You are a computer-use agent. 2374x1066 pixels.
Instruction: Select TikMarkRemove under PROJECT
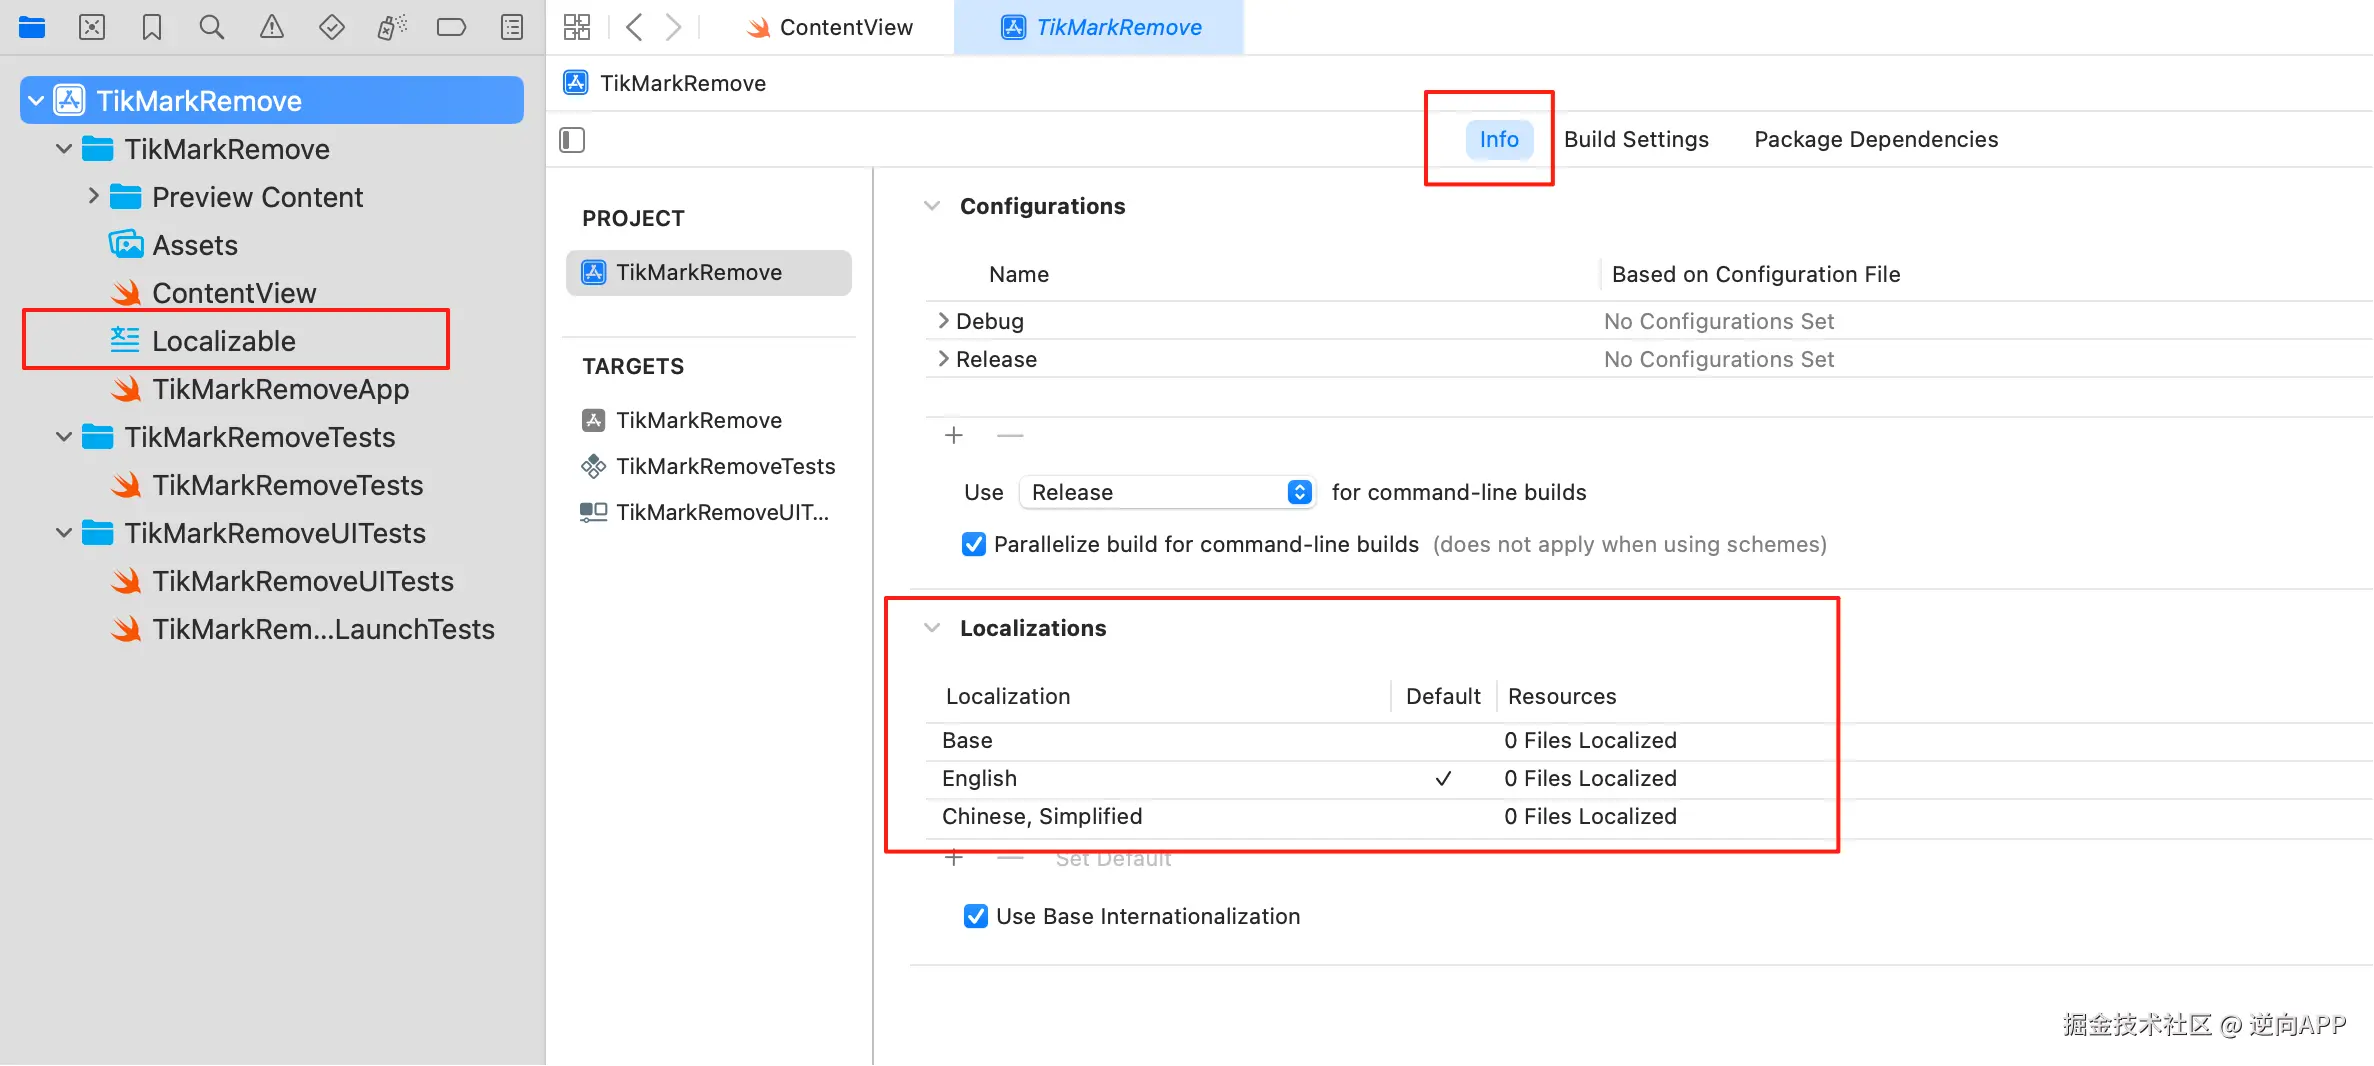709,272
